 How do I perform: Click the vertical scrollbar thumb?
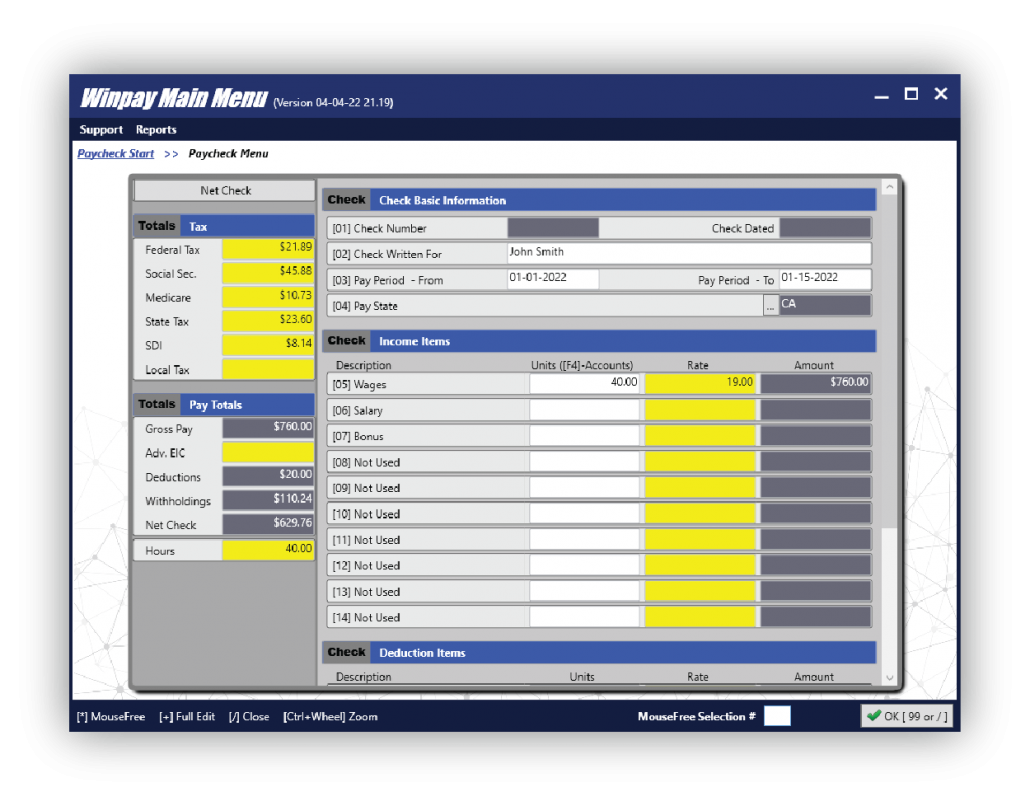pyautogui.click(x=889, y=361)
